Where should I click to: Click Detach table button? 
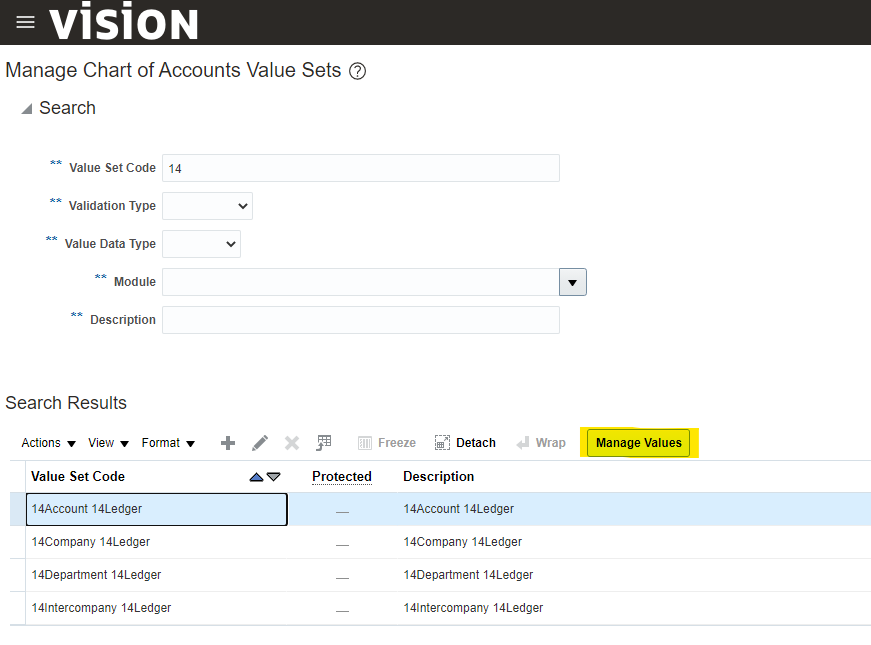[465, 443]
